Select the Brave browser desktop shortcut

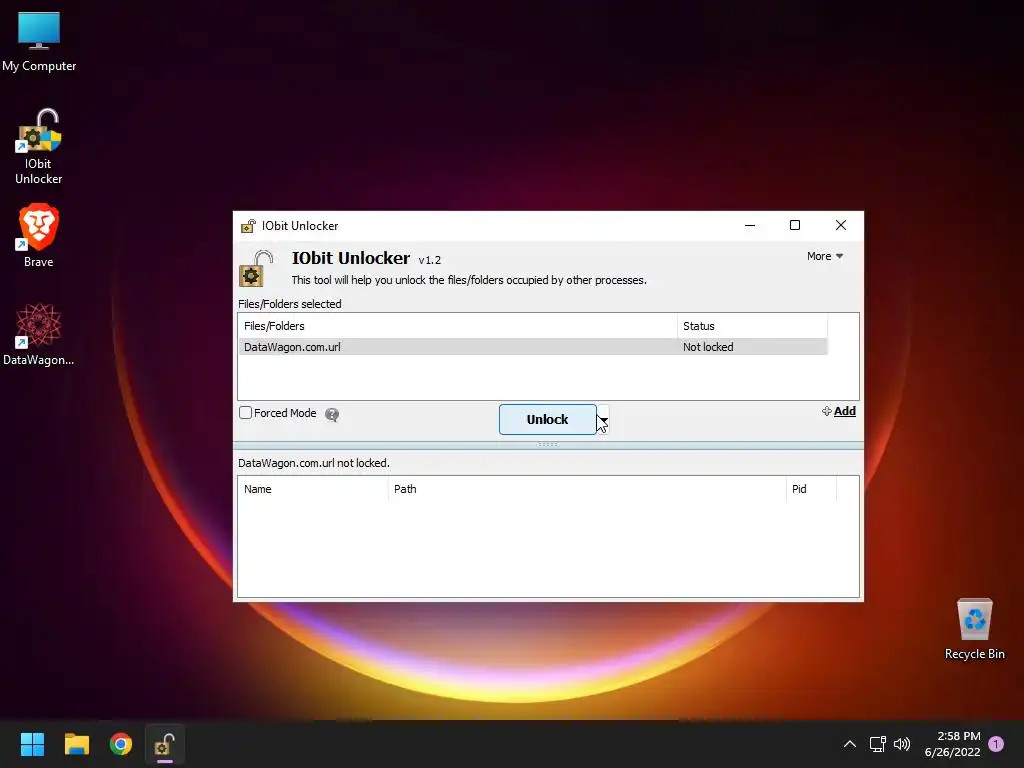[x=39, y=235]
